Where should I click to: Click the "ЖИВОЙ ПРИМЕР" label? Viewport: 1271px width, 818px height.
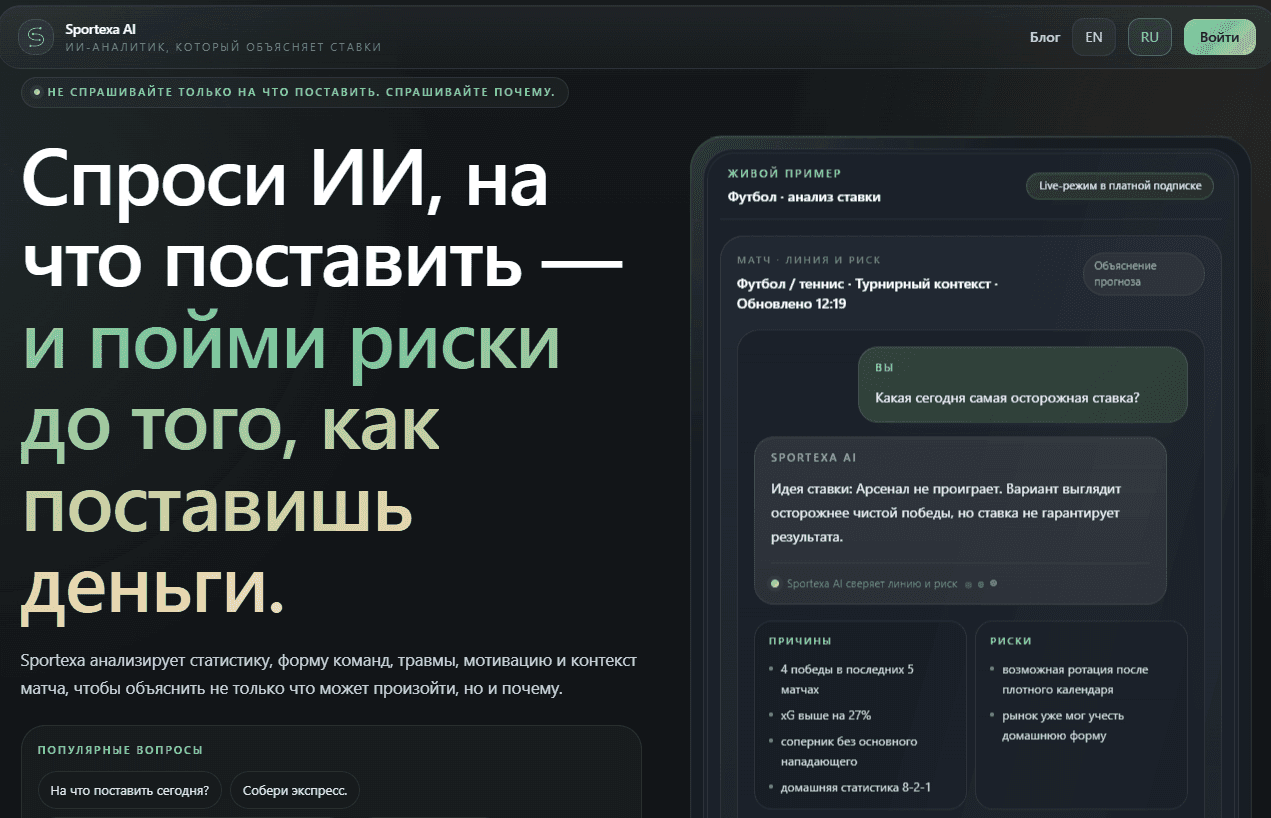pos(785,174)
